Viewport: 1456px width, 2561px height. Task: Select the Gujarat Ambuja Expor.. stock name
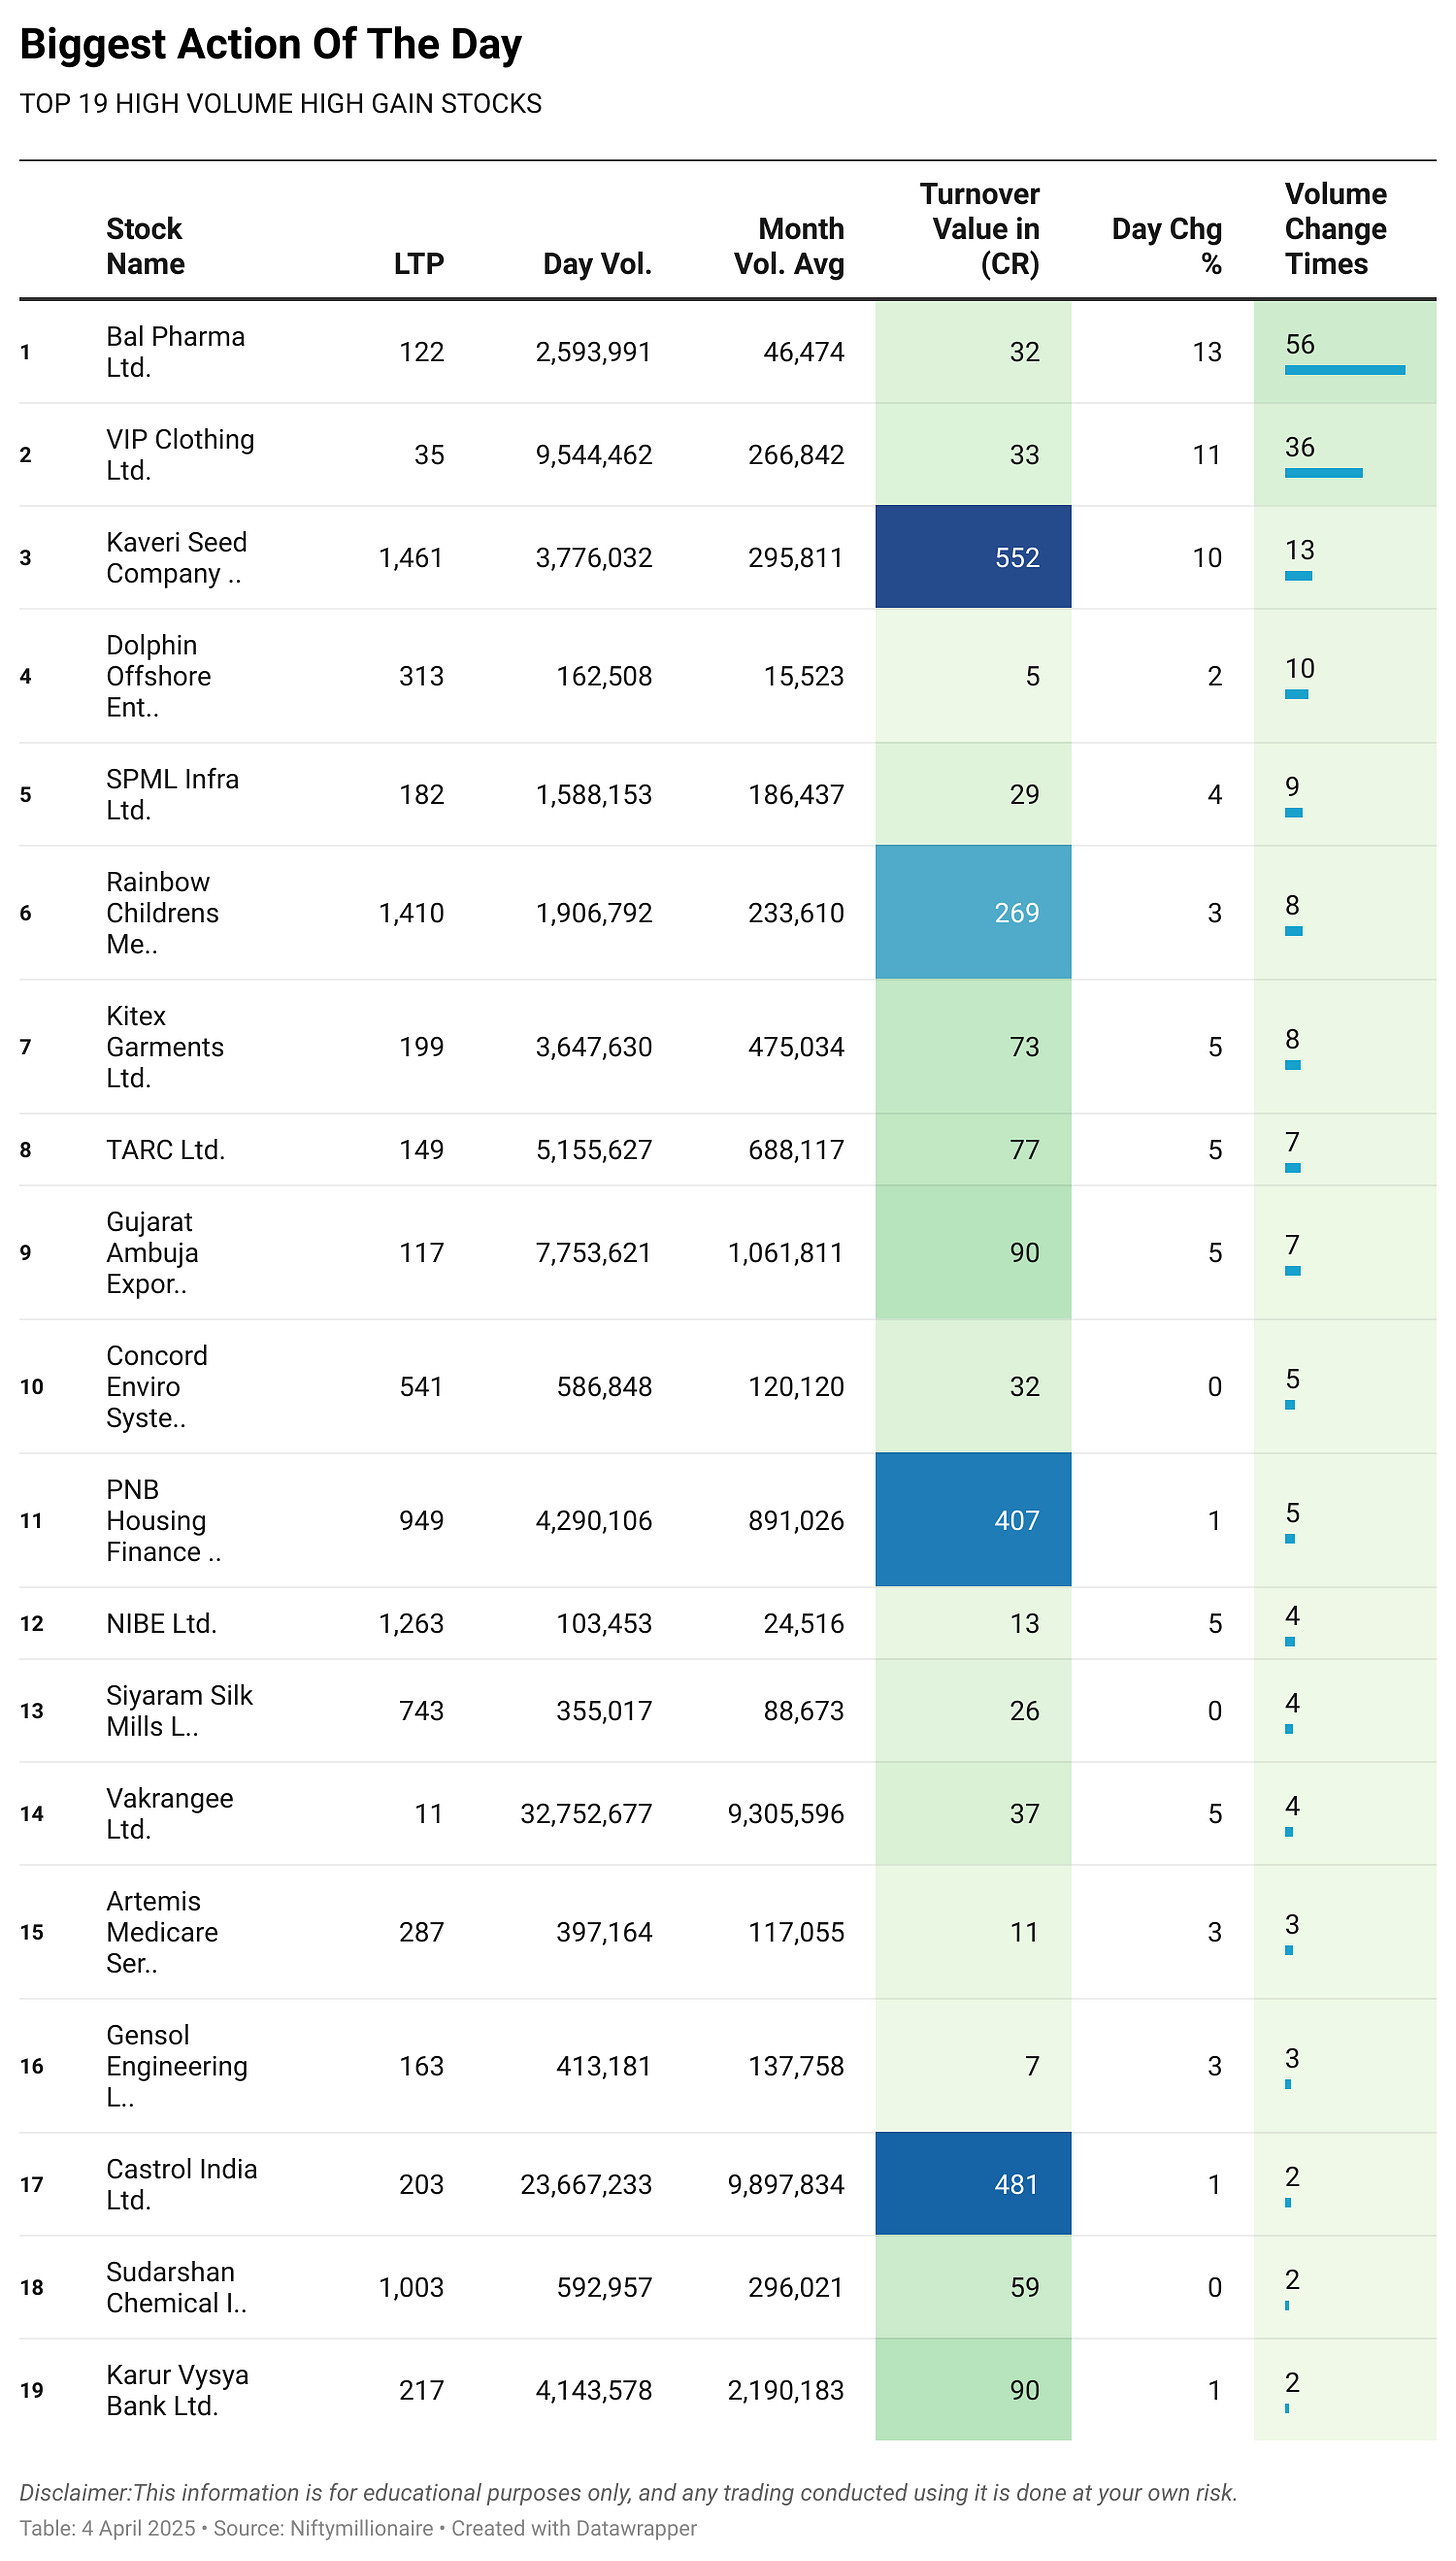[x=152, y=1253]
